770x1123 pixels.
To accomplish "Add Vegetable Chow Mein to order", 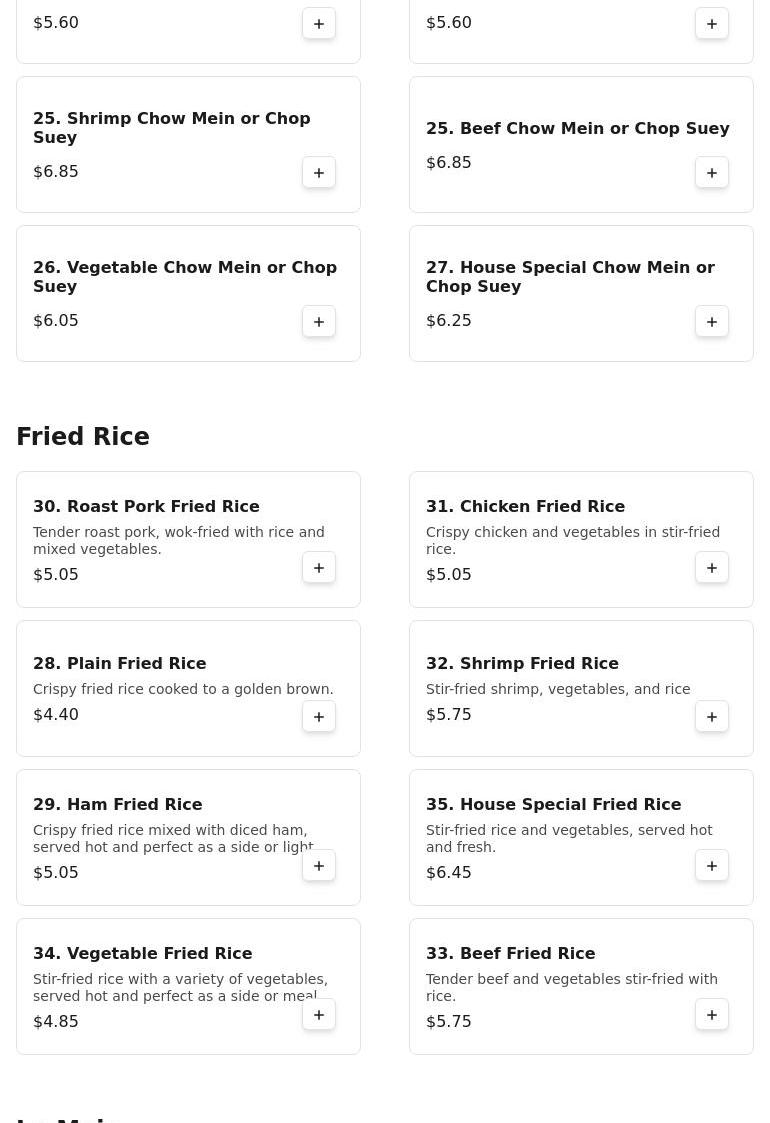I will pyautogui.click(x=319, y=322).
